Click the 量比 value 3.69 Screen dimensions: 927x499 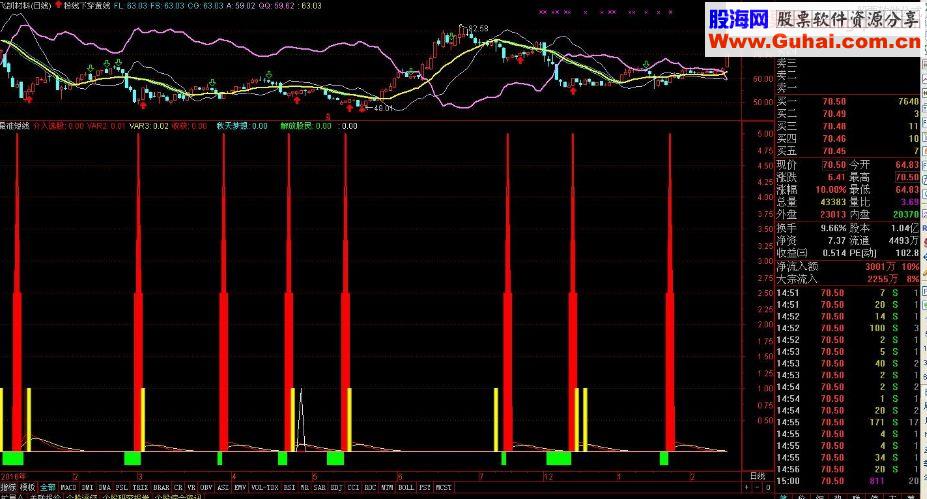click(x=910, y=202)
